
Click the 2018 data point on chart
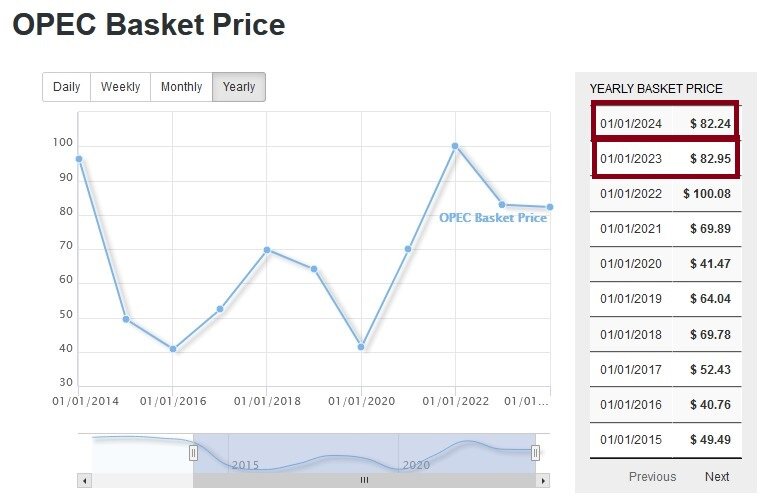tap(267, 250)
